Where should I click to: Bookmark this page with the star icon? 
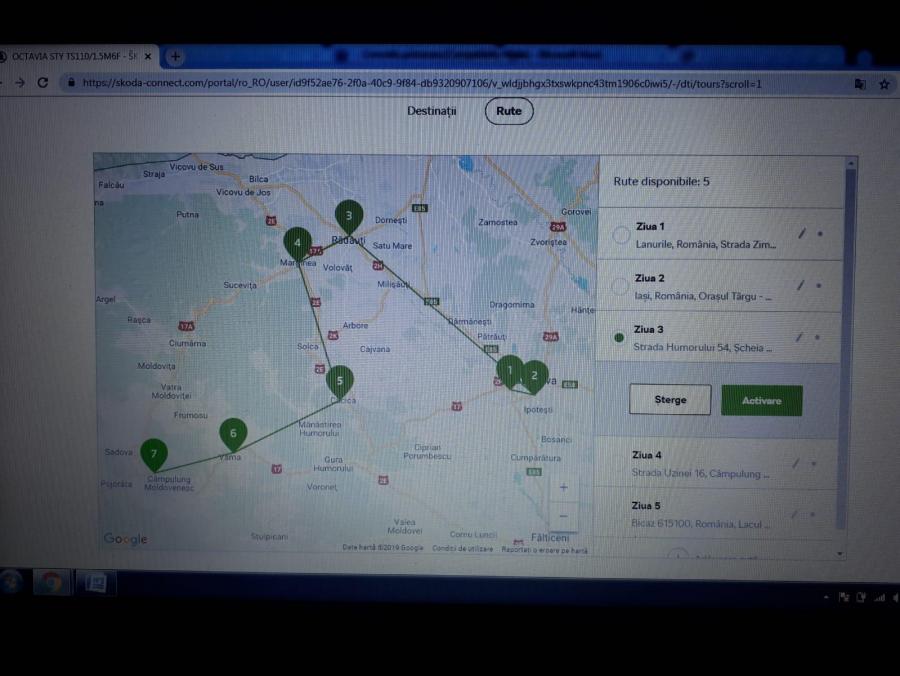tap(884, 84)
